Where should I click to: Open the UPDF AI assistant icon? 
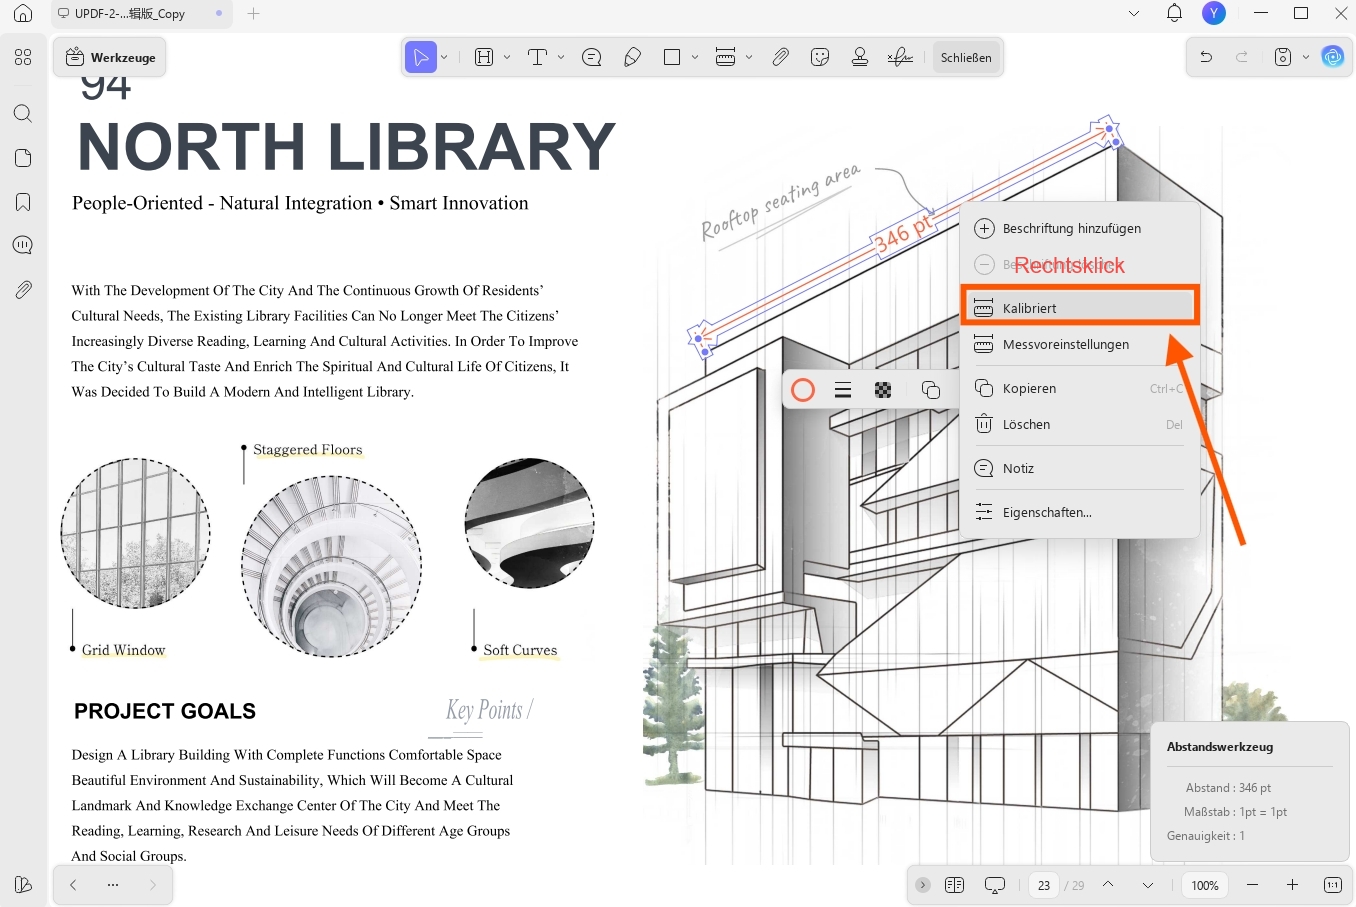point(1332,57)
